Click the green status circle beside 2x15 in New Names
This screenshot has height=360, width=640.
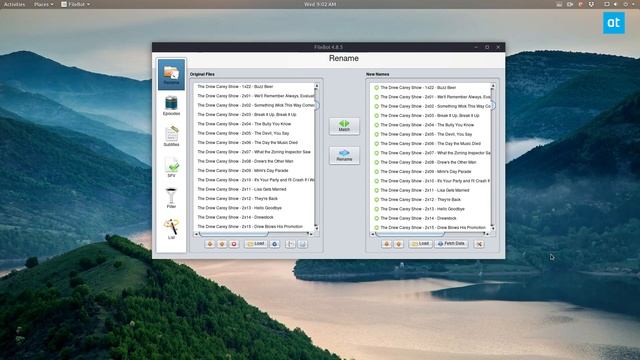[x=376, y=227]
